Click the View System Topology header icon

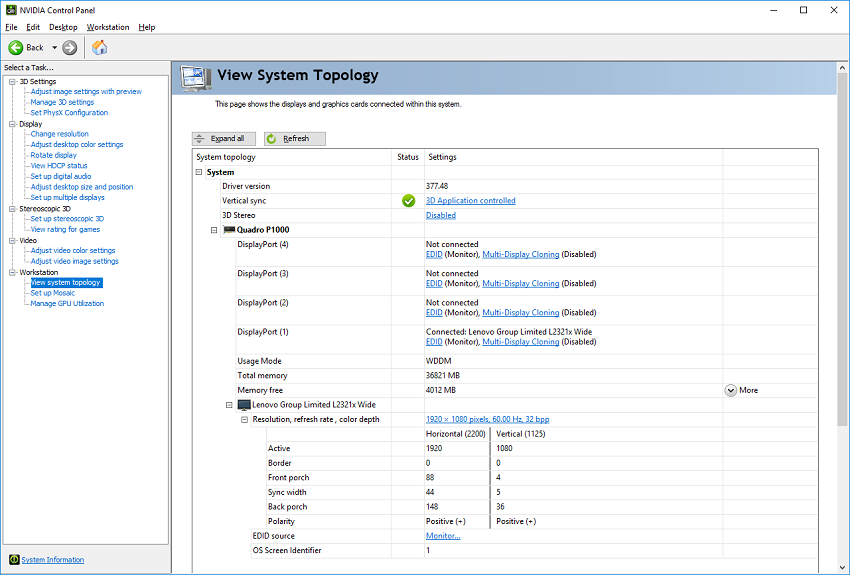click(196, 78)
